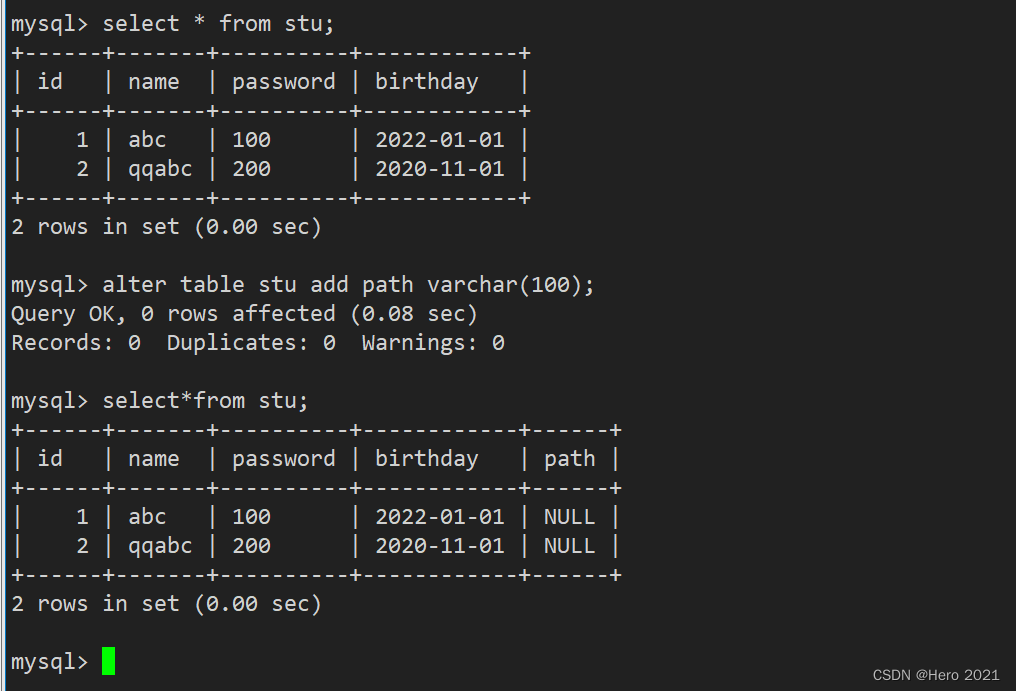1016x691 pixels.
Task: Click the NULL value in row 1
Action: point(570,517)
